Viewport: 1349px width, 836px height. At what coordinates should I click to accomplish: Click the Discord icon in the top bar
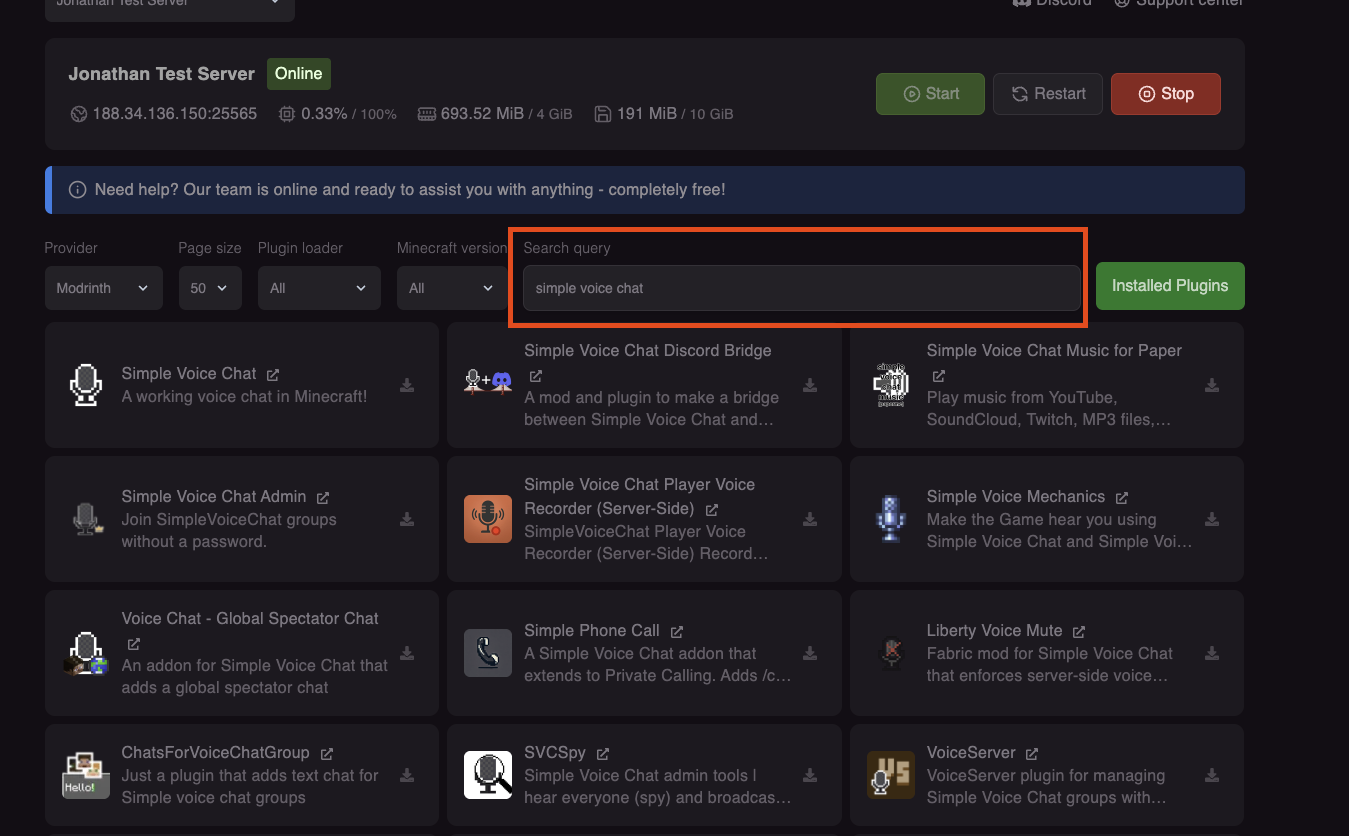point(1021,4)
